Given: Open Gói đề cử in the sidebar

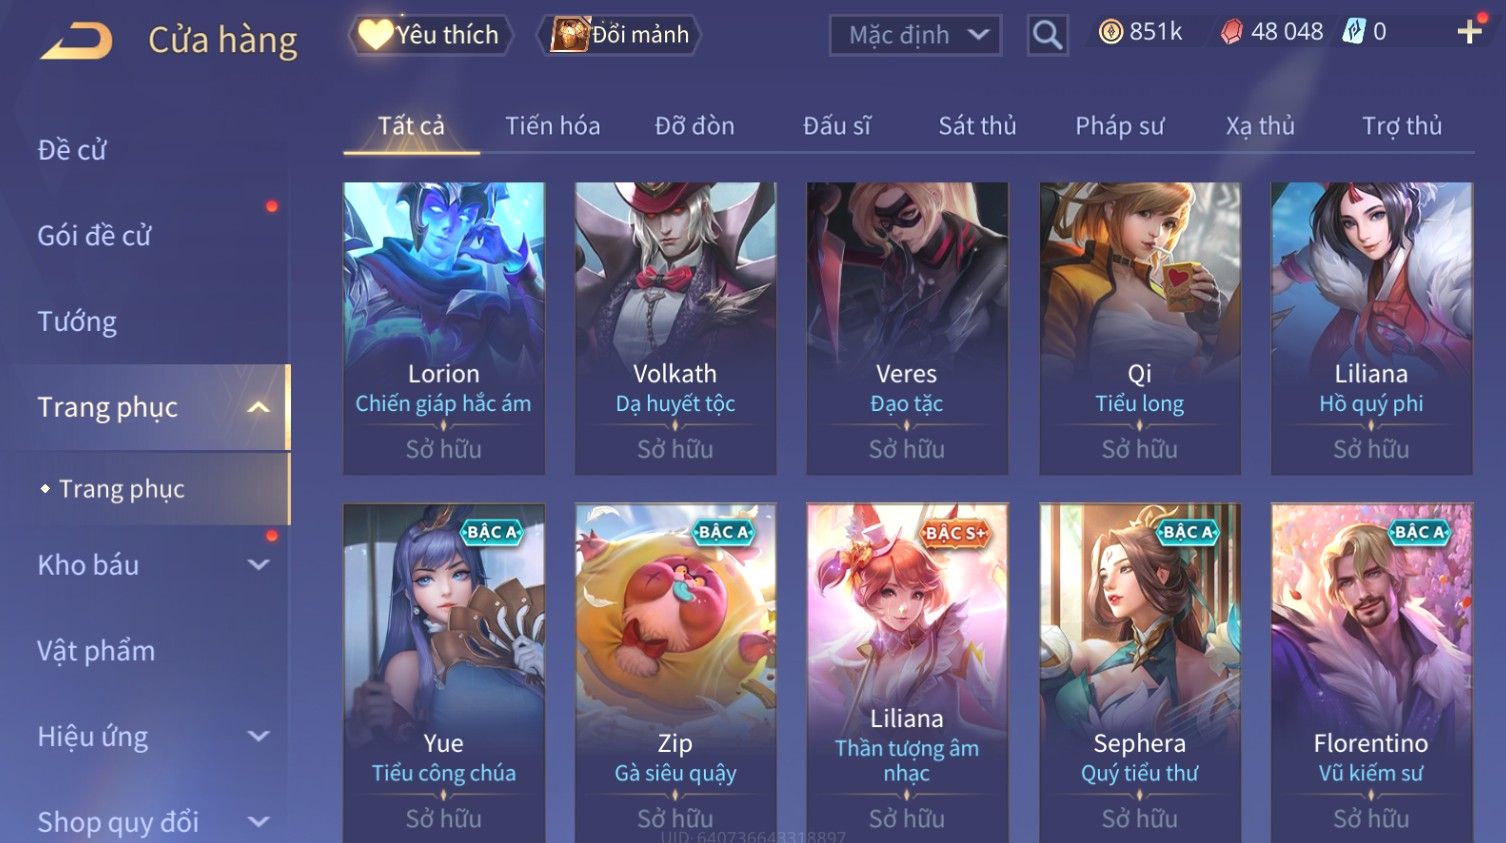Looking at the screenshot, I should tap(94, 236).
